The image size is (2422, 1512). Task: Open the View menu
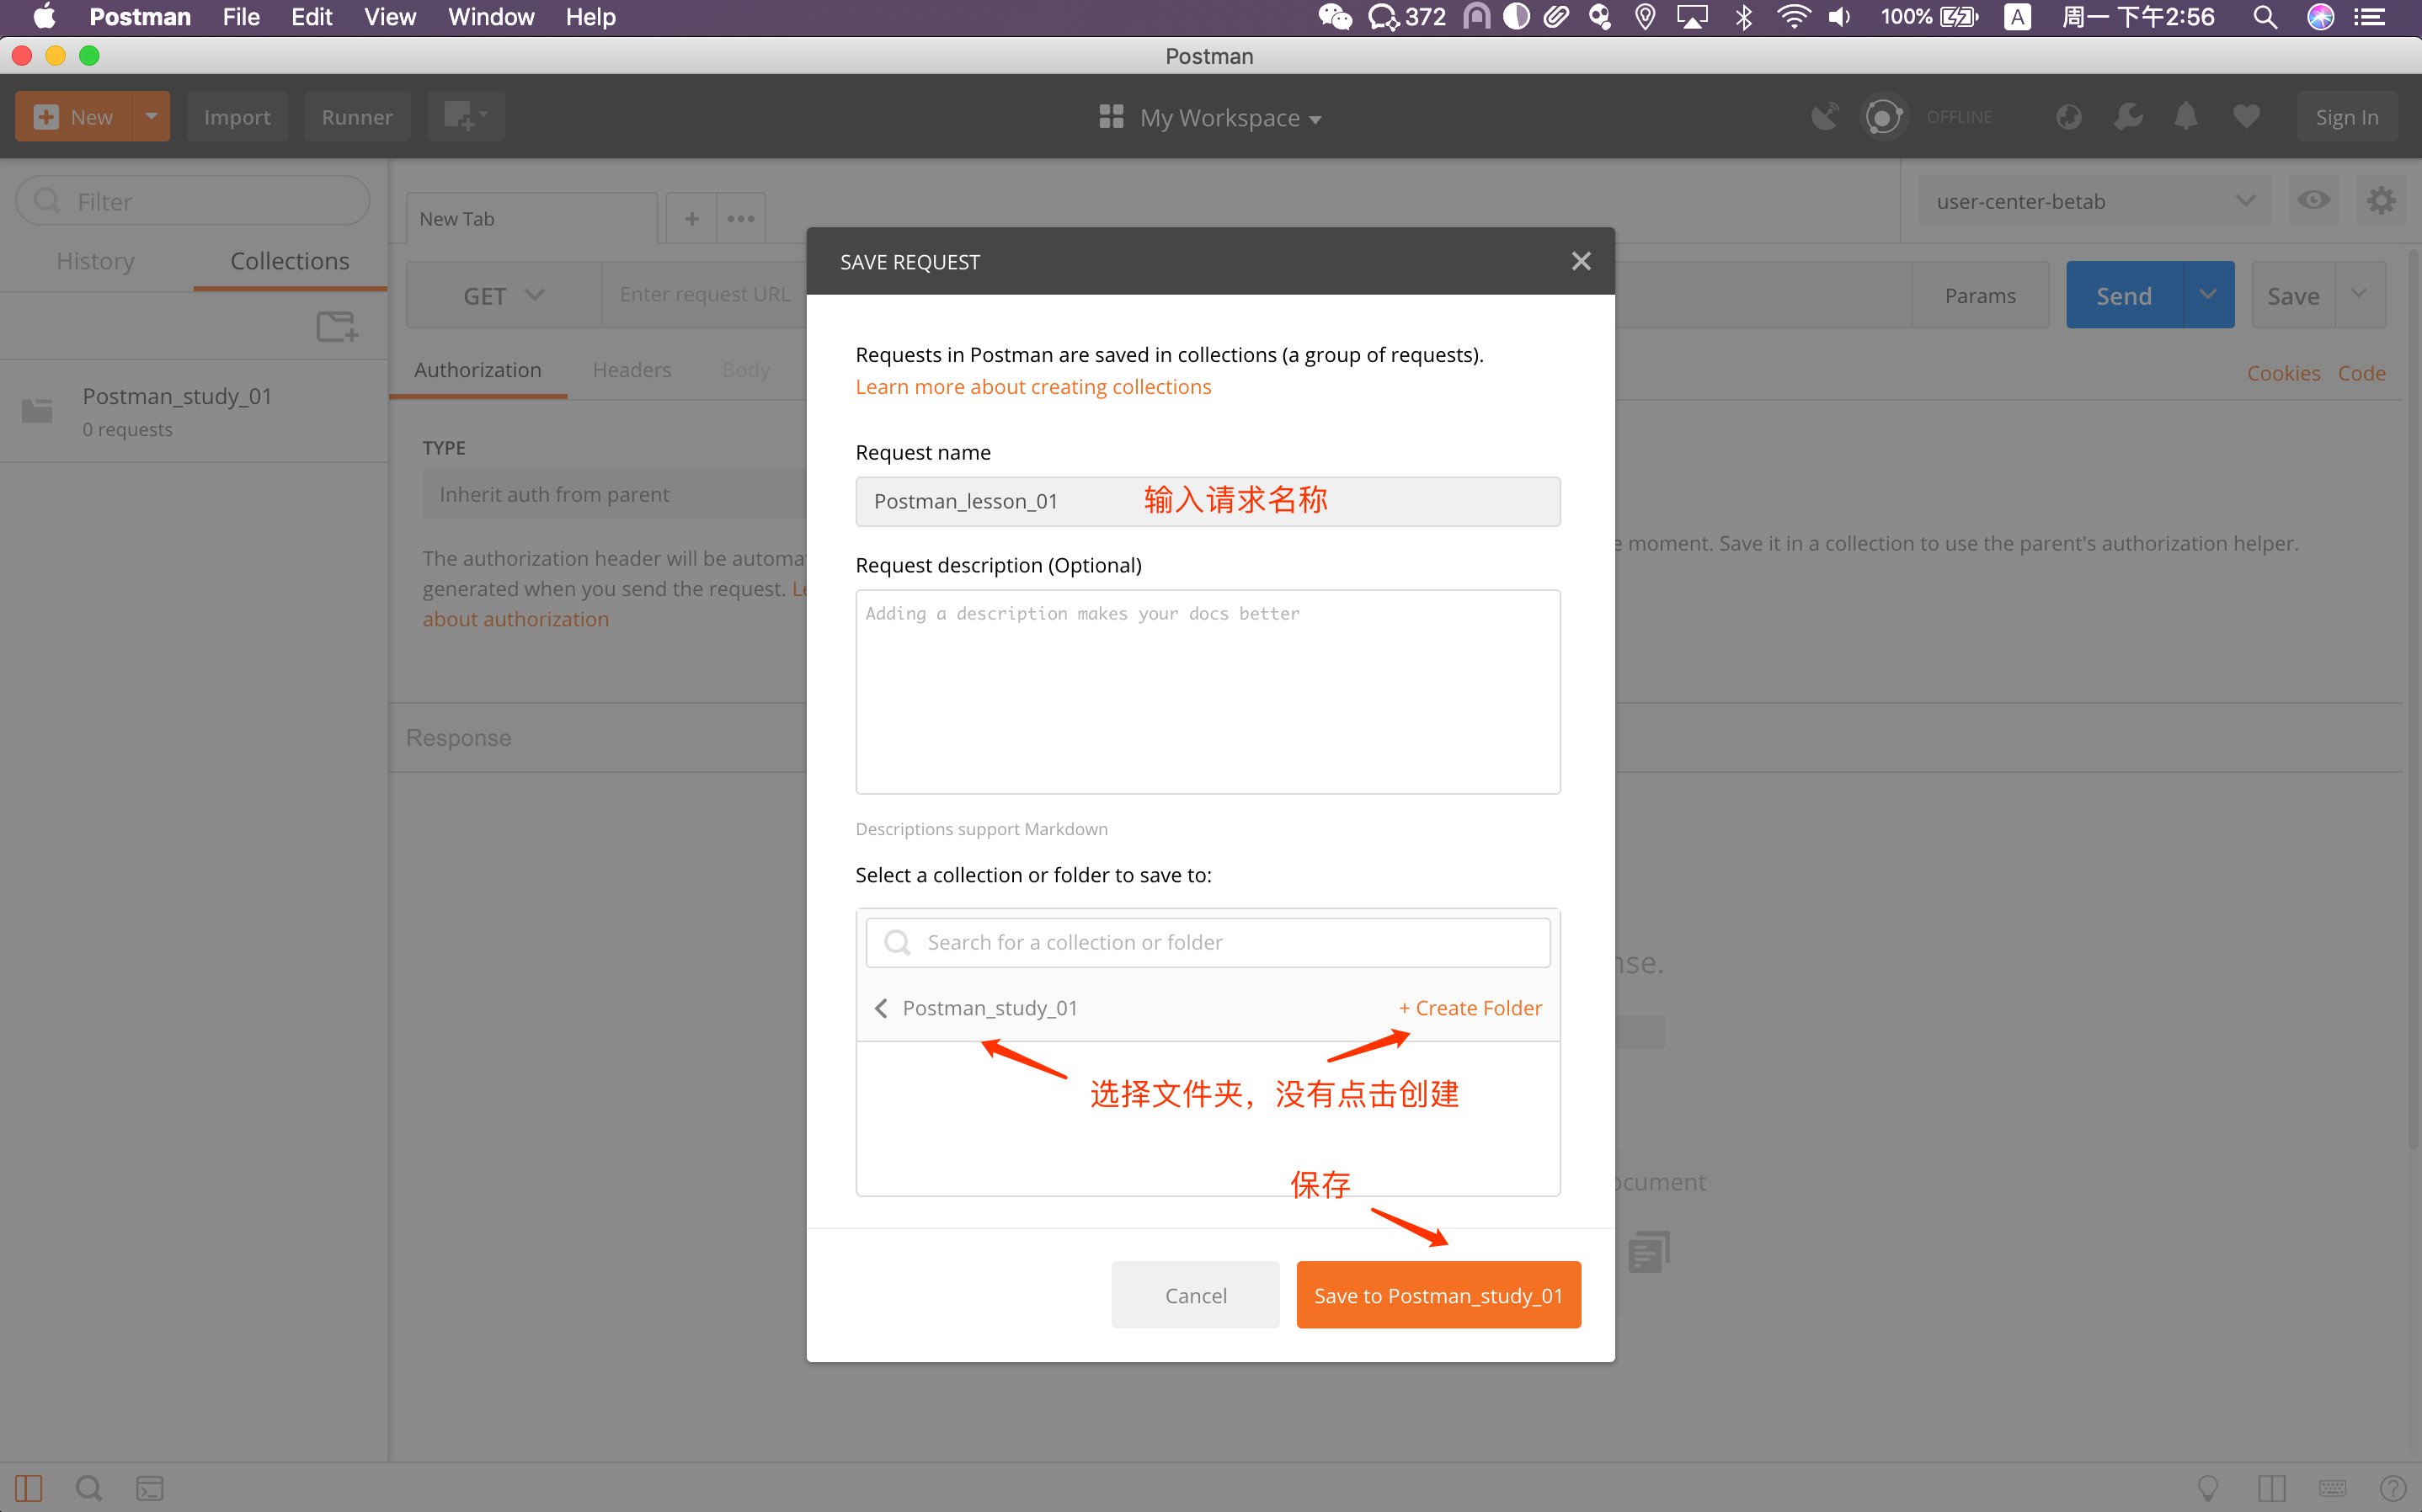[x=389, y=17]
